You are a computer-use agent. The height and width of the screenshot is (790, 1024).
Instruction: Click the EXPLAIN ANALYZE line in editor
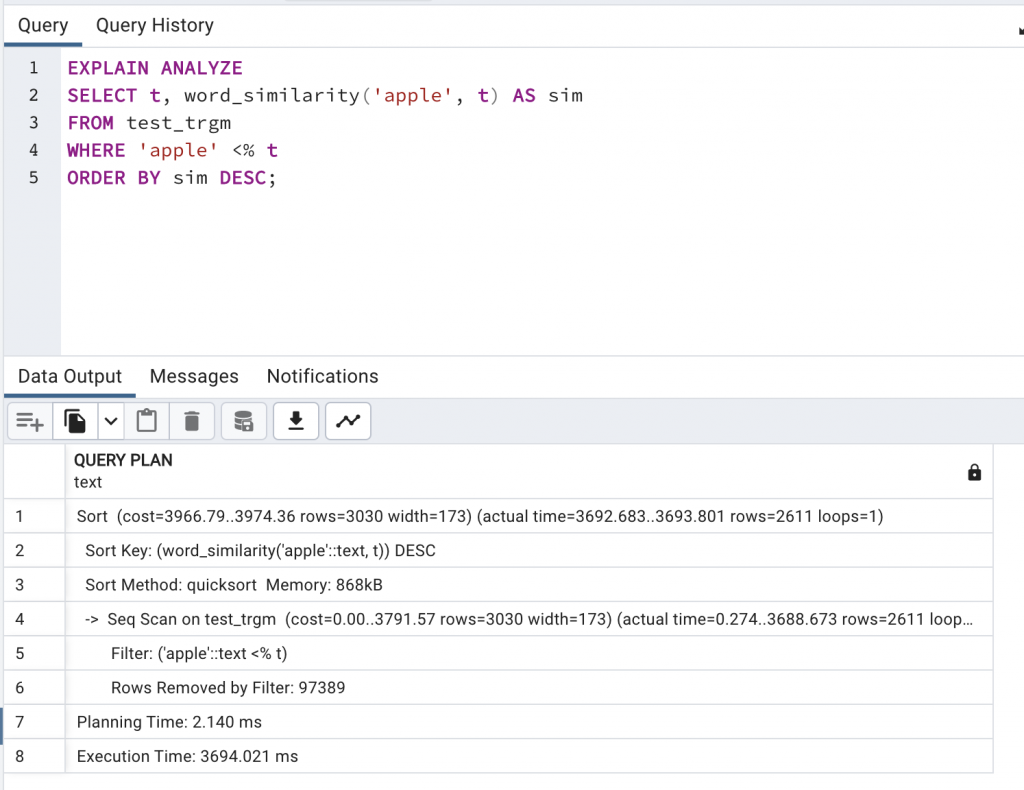click(x=155, y=68)
